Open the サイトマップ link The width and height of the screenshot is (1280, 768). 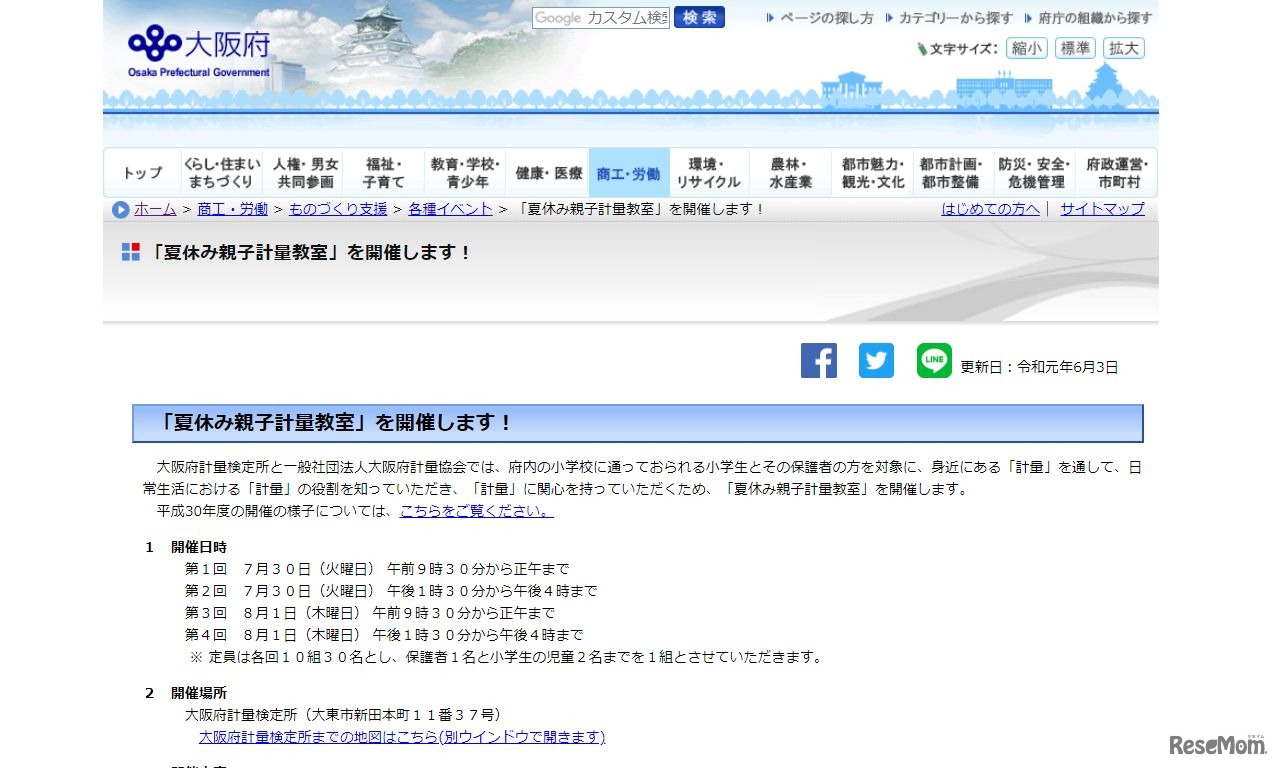click(x=1102, y=209)
